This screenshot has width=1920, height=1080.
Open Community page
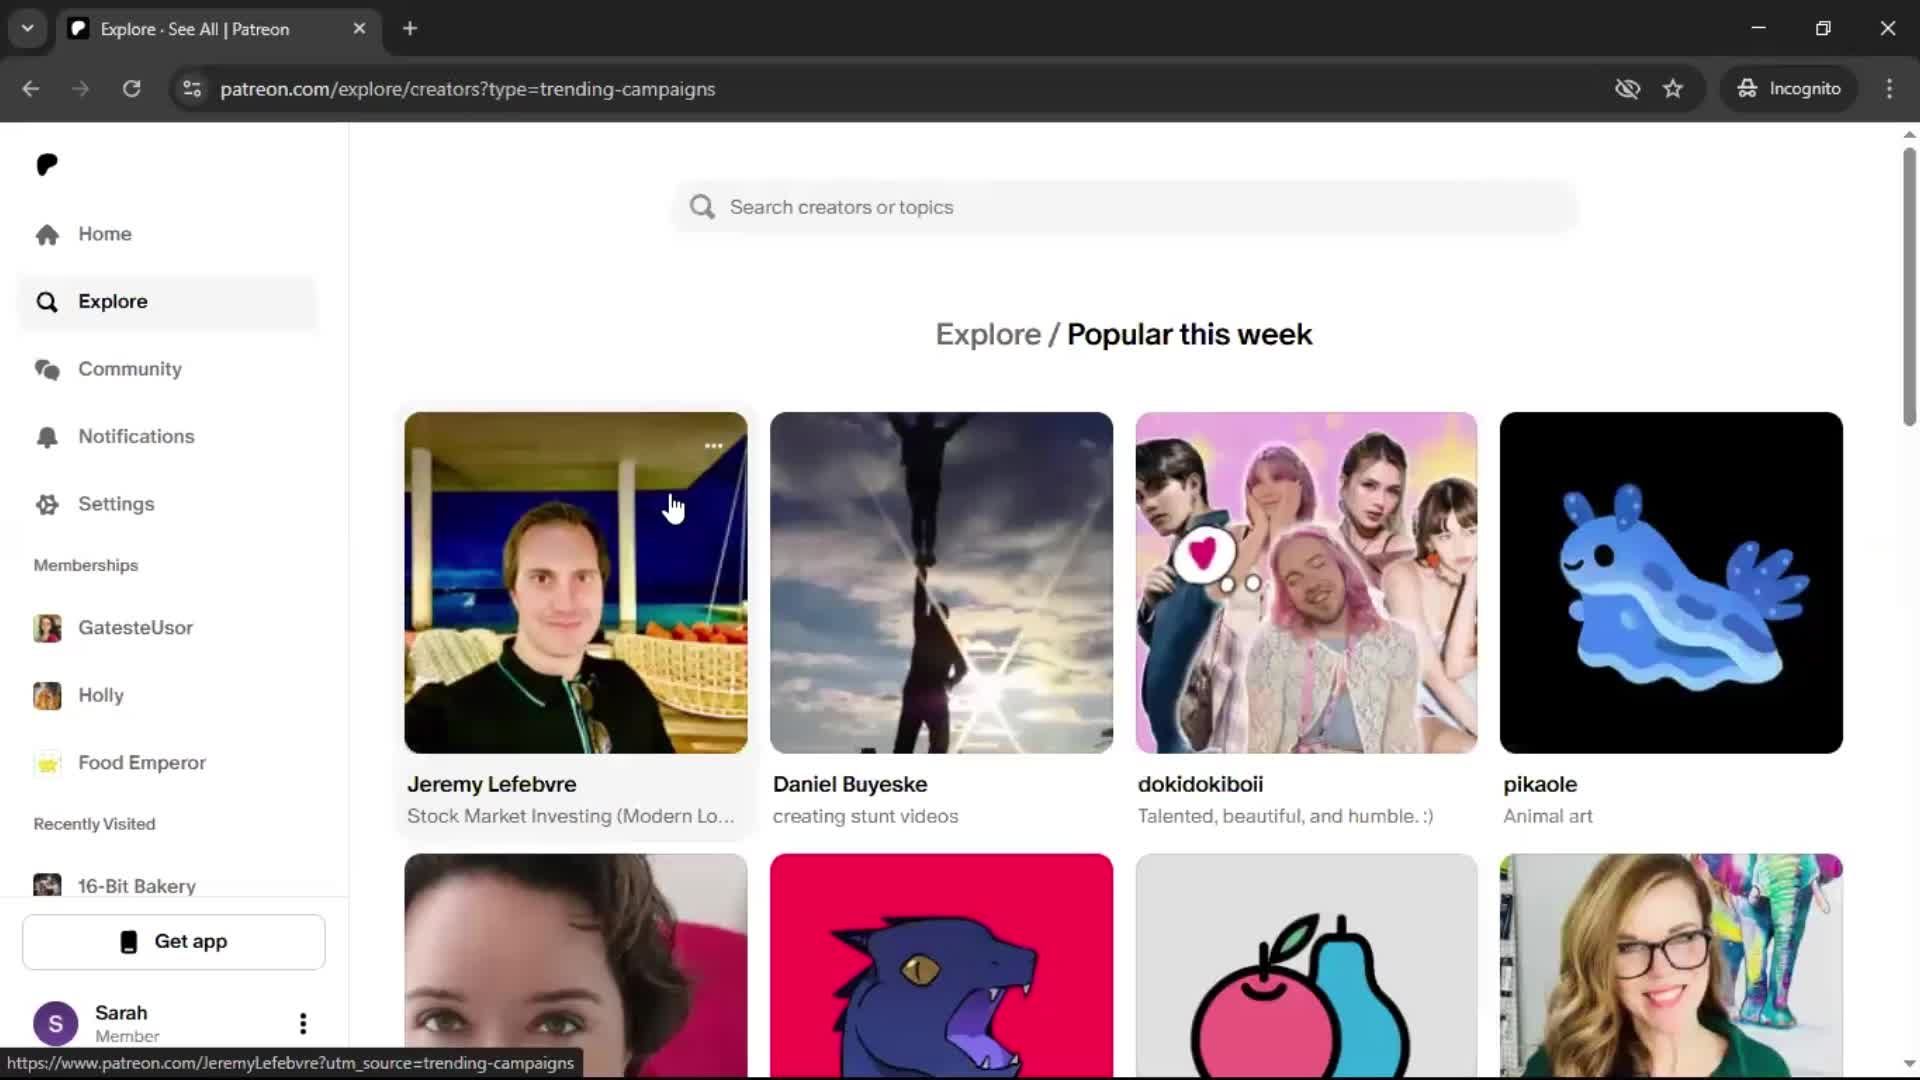coord(129,369)
